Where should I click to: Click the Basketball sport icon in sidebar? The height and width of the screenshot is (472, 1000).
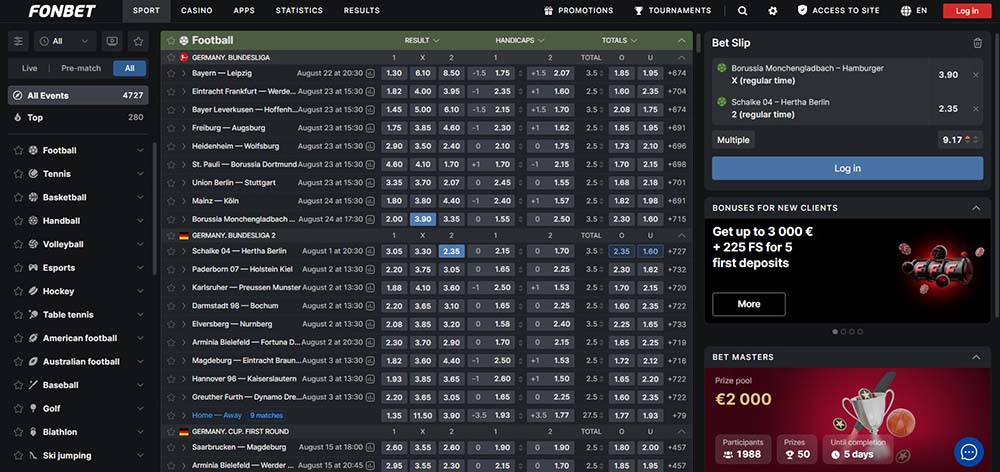(33, 197)
